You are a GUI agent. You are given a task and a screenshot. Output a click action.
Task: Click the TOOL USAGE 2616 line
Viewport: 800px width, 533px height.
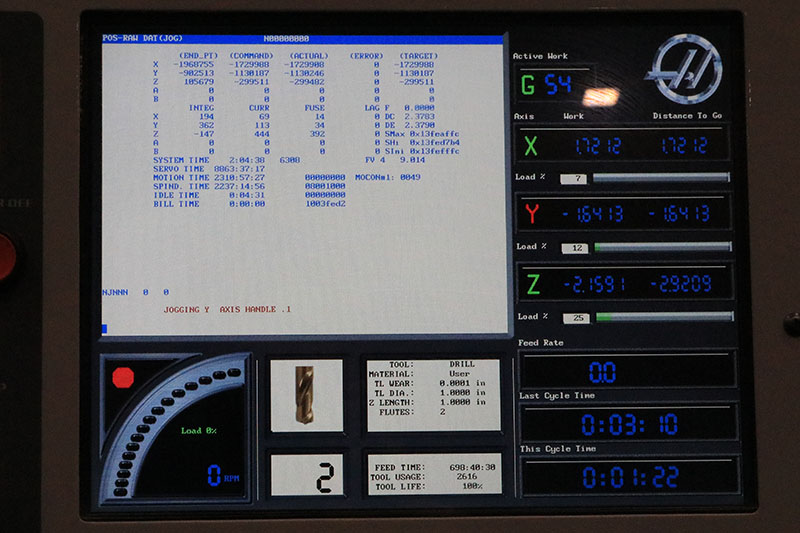coord(423,476)
